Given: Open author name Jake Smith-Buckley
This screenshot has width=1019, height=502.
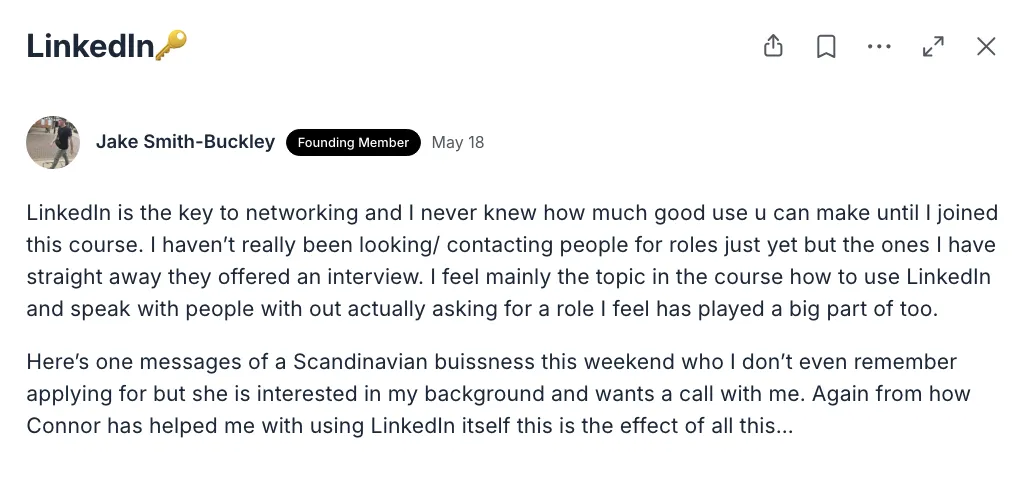Looking at the screenshot, I should (x=185, y=142).
